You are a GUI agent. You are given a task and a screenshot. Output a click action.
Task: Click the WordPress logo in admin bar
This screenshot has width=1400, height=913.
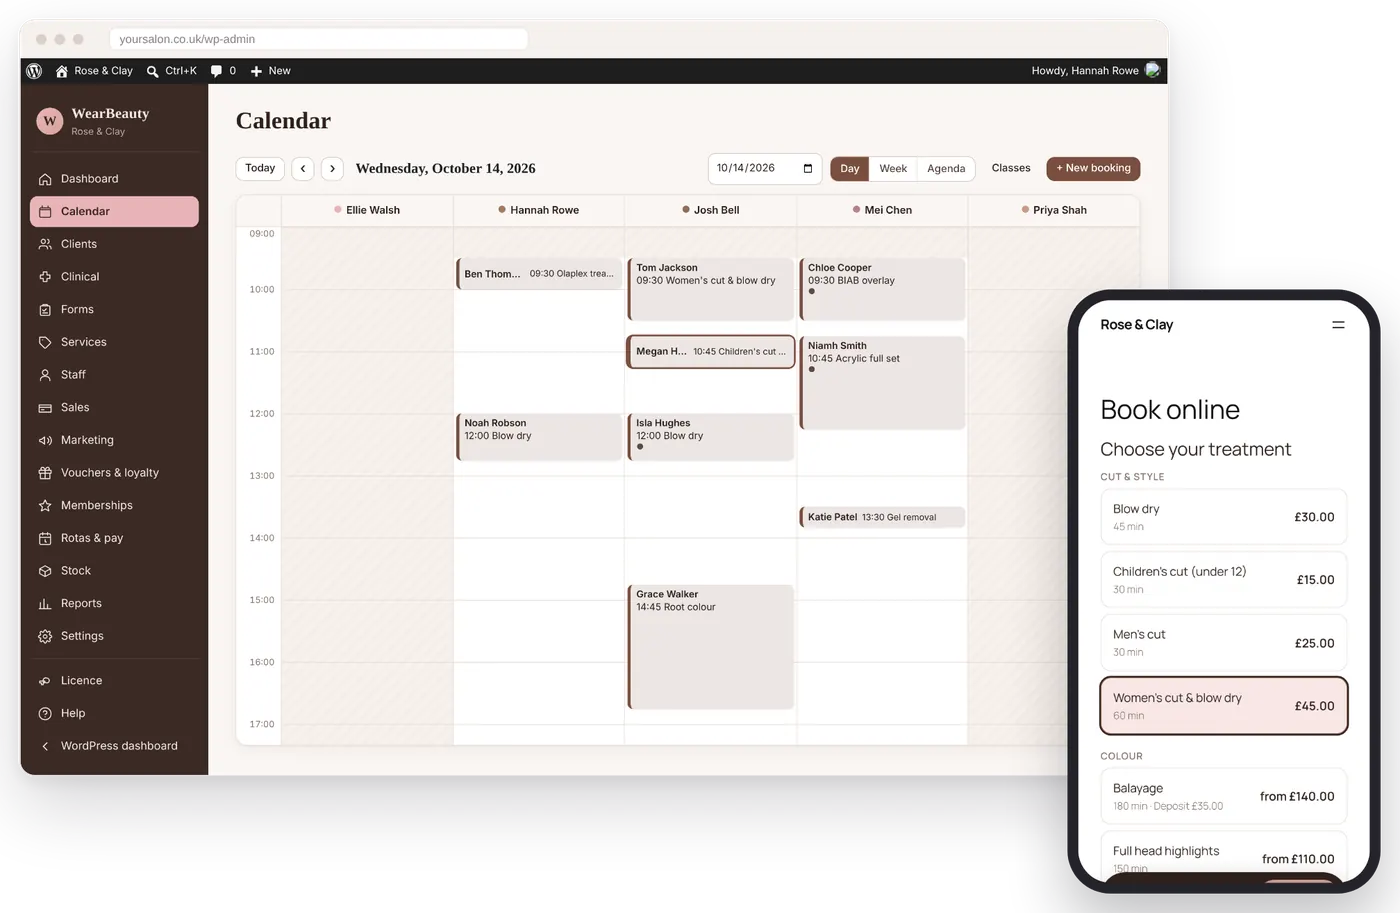coord(34,71)
